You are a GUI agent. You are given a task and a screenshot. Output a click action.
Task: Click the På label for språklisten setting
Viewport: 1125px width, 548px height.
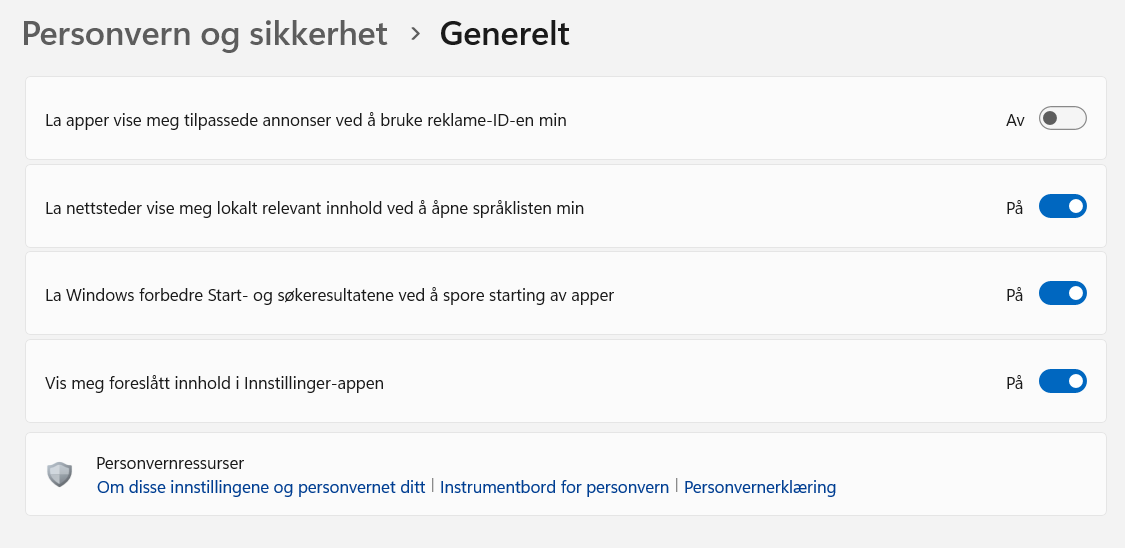(1015, 208)
